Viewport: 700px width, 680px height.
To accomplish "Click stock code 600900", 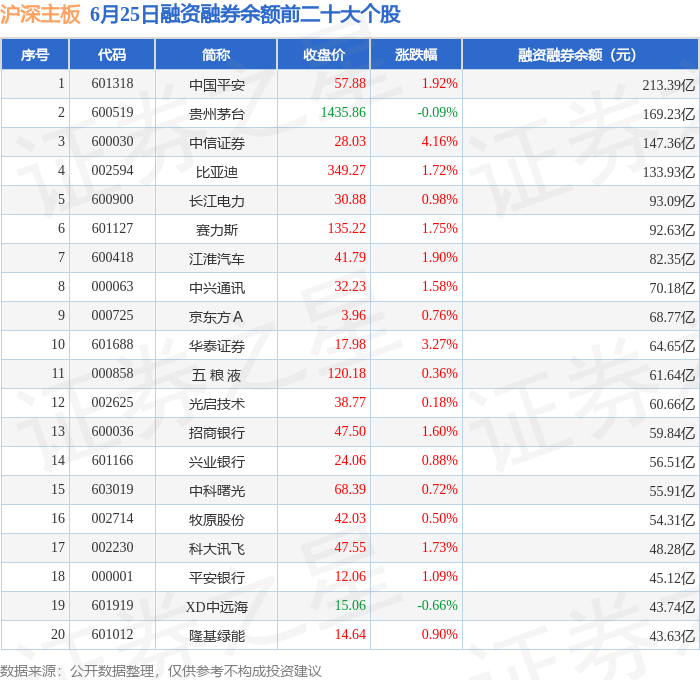I will (x=112, y=200).
